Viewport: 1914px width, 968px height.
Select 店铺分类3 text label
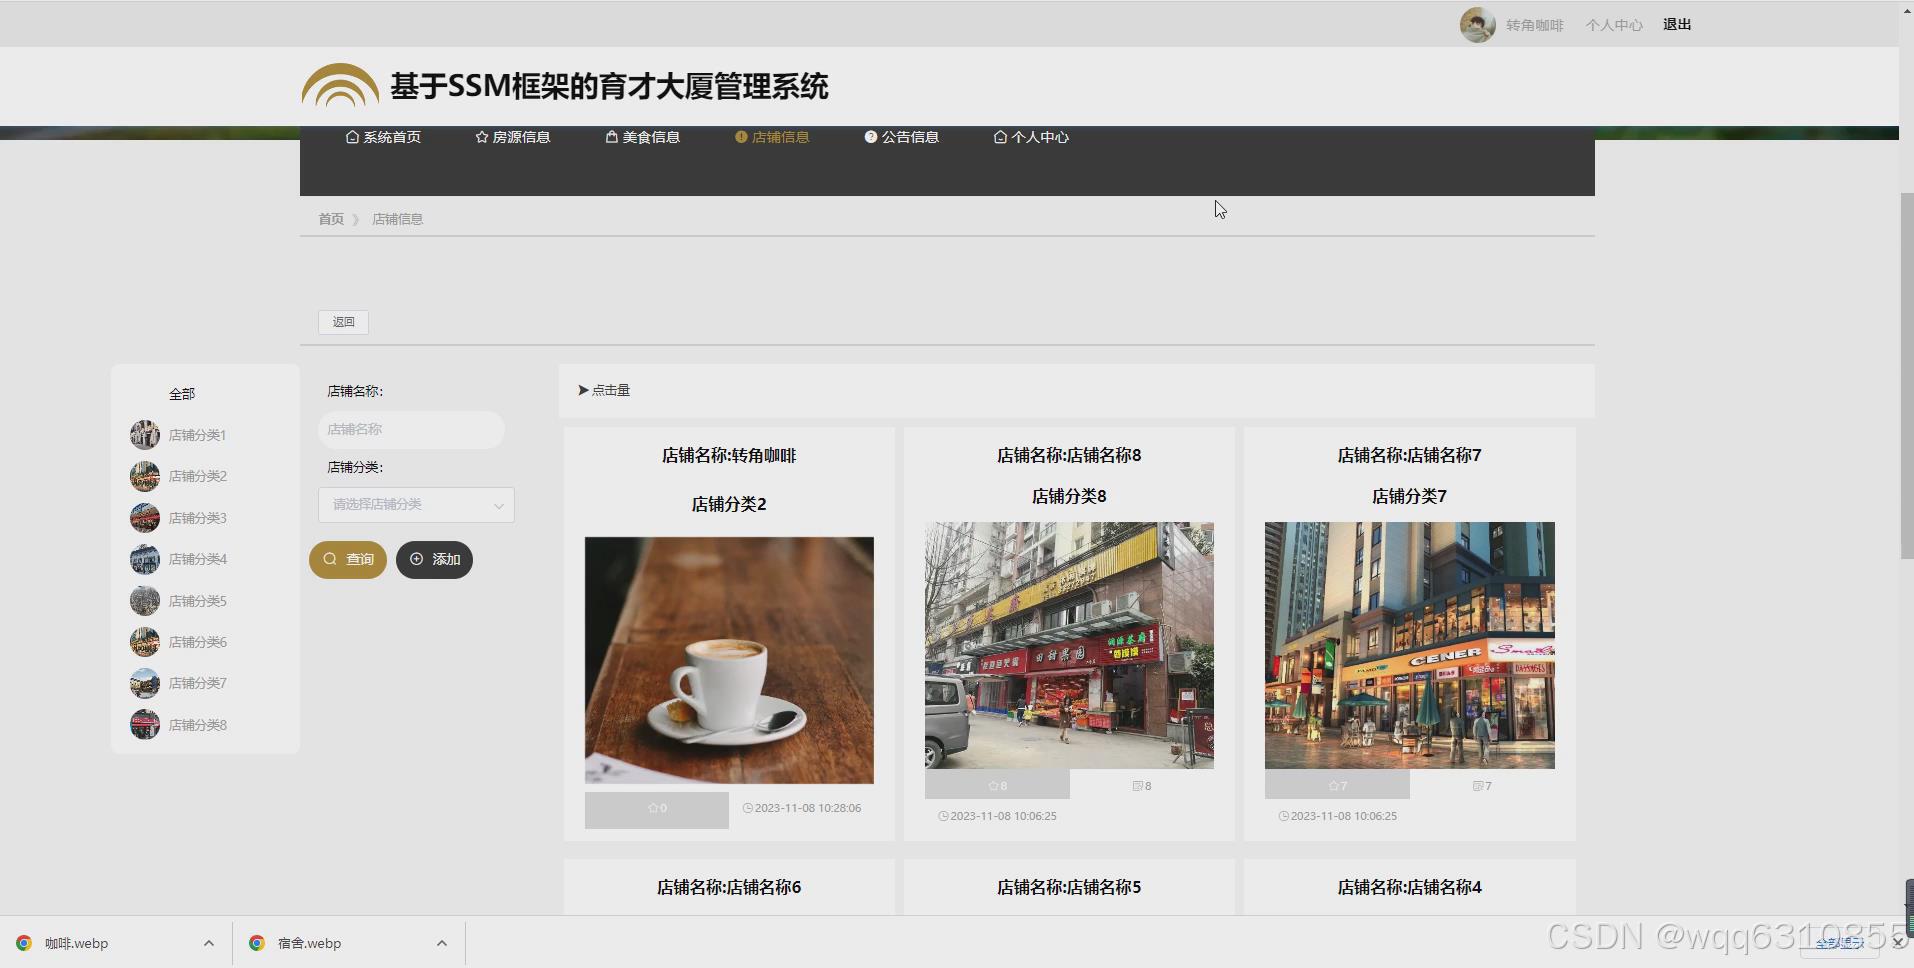click(x=198, y=518)
